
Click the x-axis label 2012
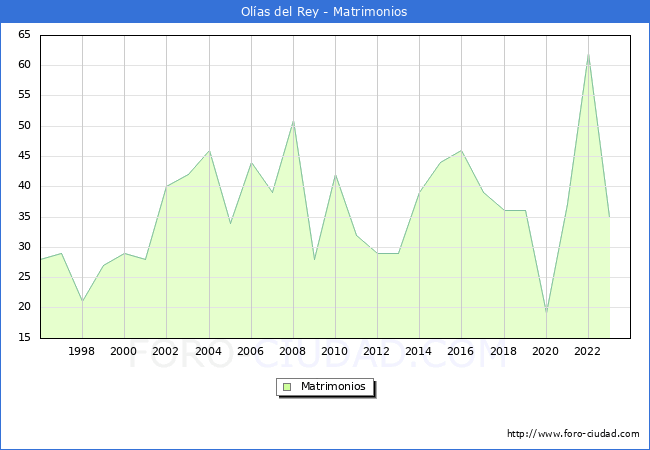click(x=376, y=351)
